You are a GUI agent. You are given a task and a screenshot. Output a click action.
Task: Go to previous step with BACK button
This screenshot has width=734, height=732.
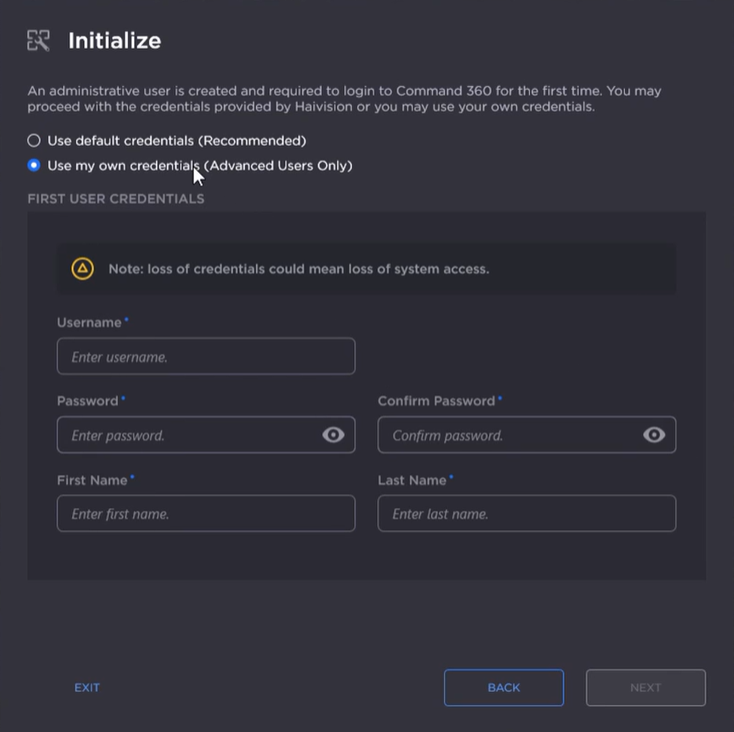coord(503,688)
